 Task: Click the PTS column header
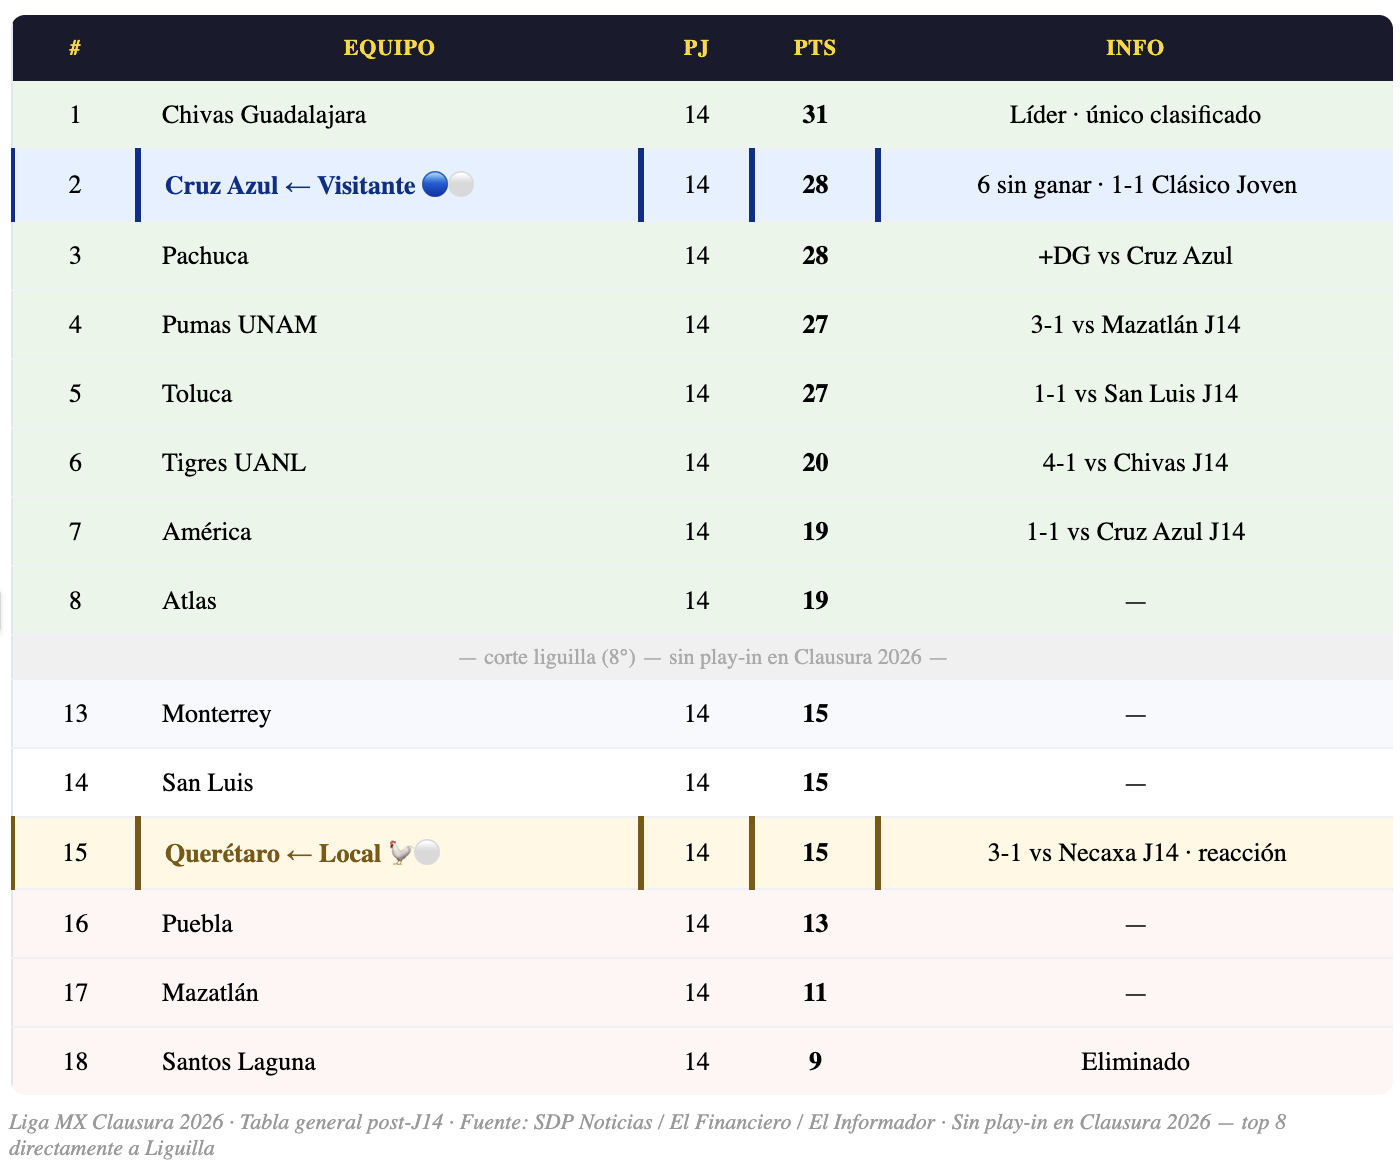814,48
